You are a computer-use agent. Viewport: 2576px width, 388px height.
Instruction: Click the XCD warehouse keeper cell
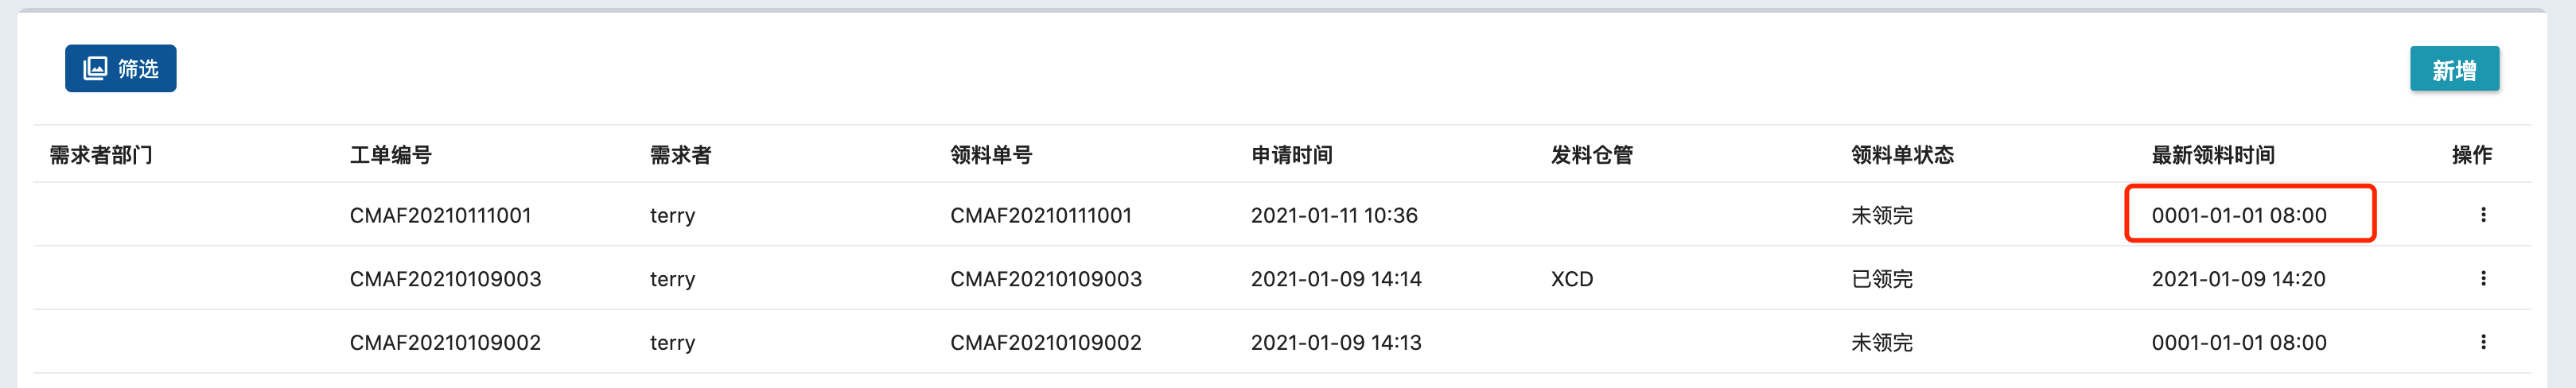pos(1571,279)
